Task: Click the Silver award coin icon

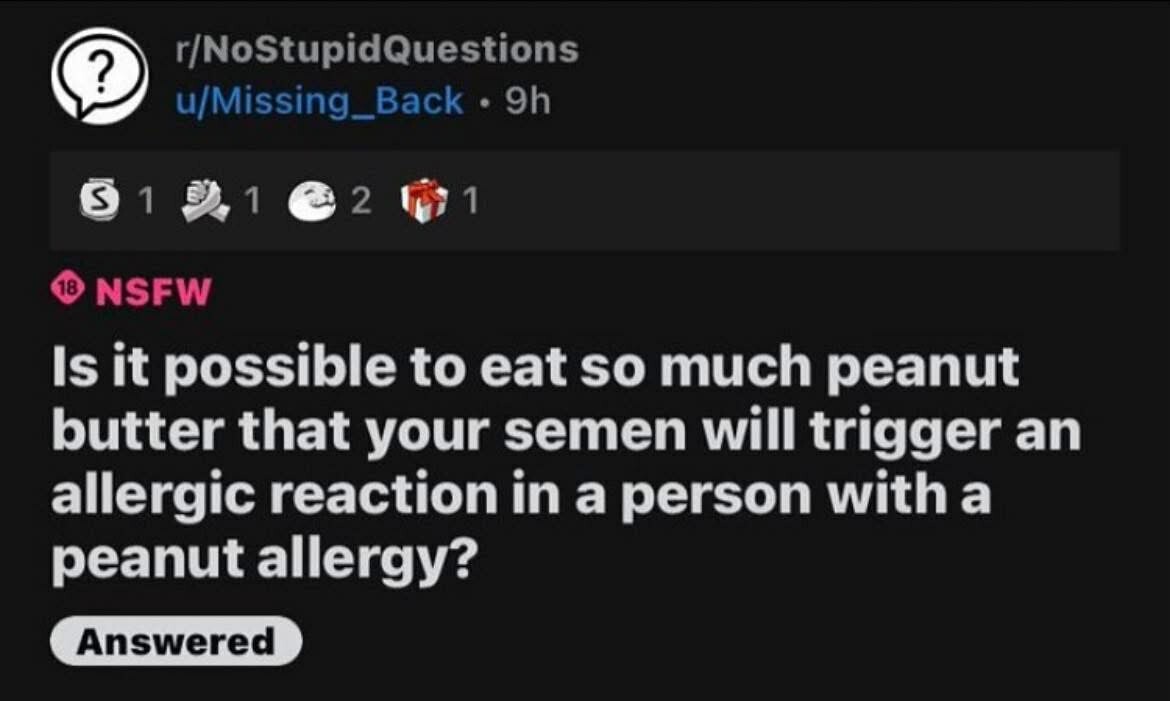Action: coord(99,199)
